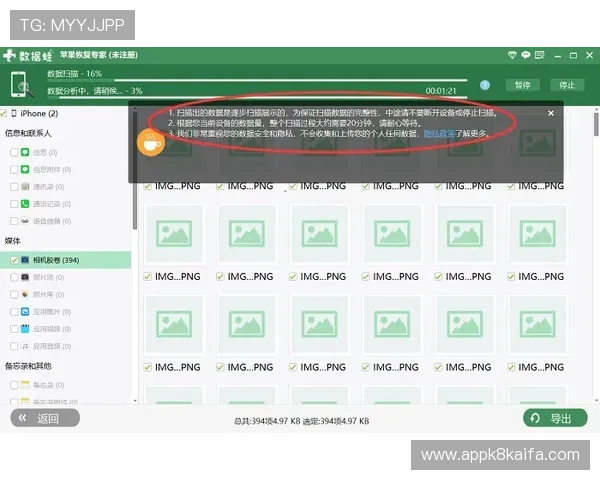The width and height of the screenshot is (600, 480).
Task: Select the 信息 messages icon
Action: click(25, 152)
